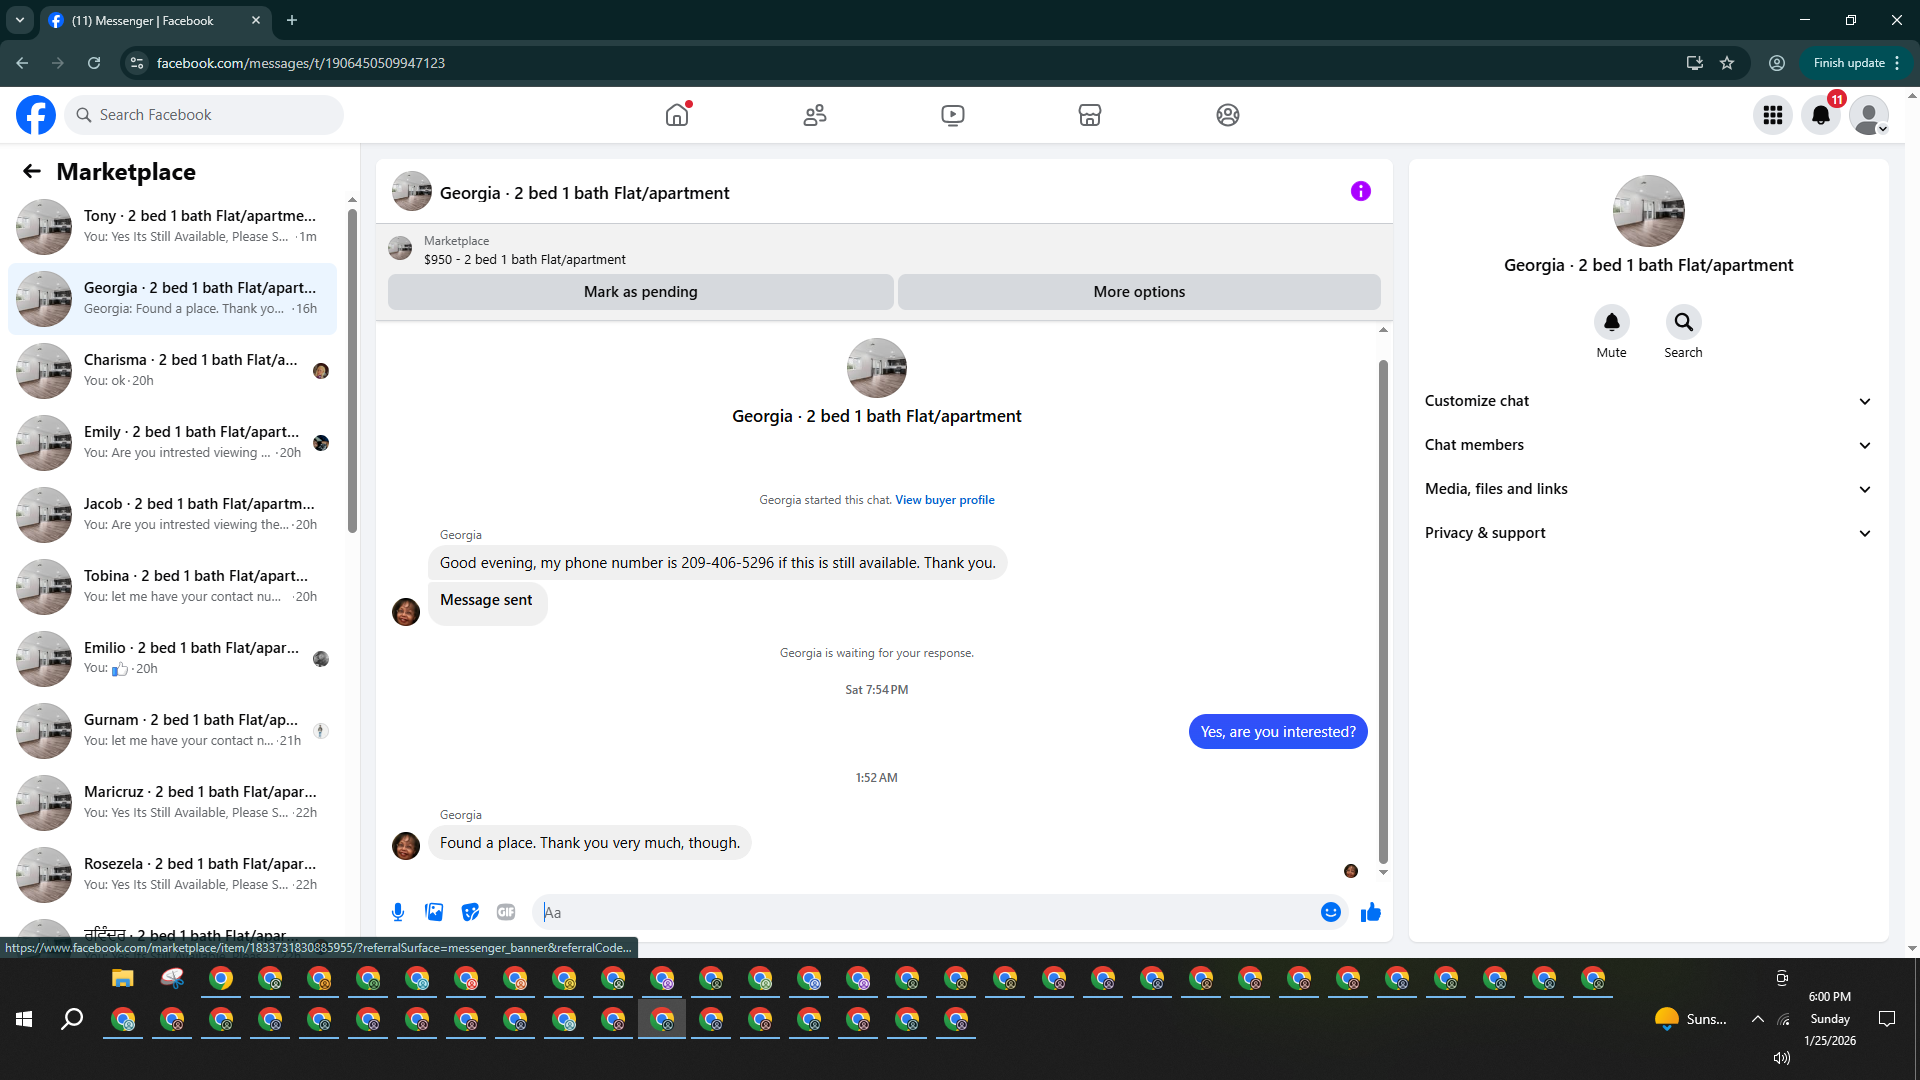Open Windows taskbar search
This screenshot has height=1080, width=1920.
[72, 1019]
